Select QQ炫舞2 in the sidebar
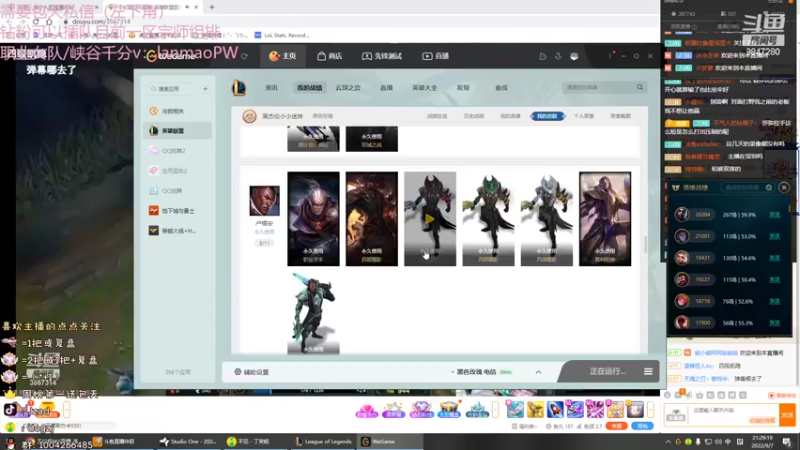 pos(178,151)
